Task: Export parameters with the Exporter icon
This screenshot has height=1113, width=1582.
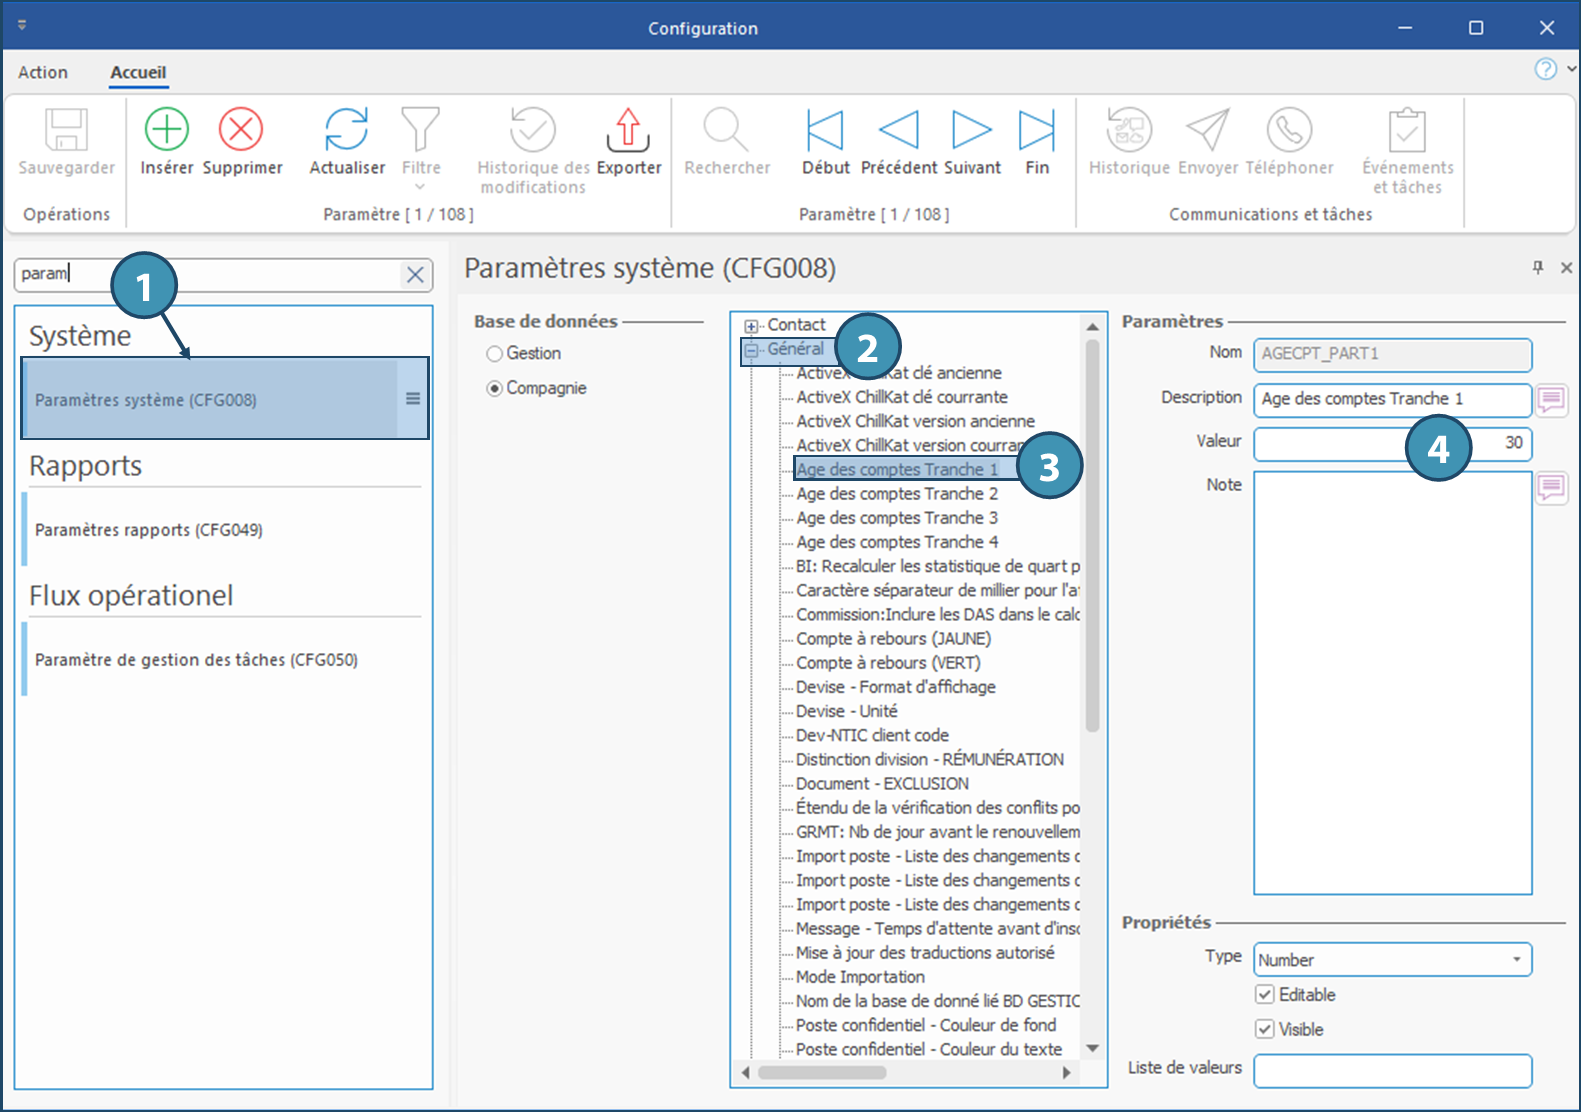Action: 628,130
